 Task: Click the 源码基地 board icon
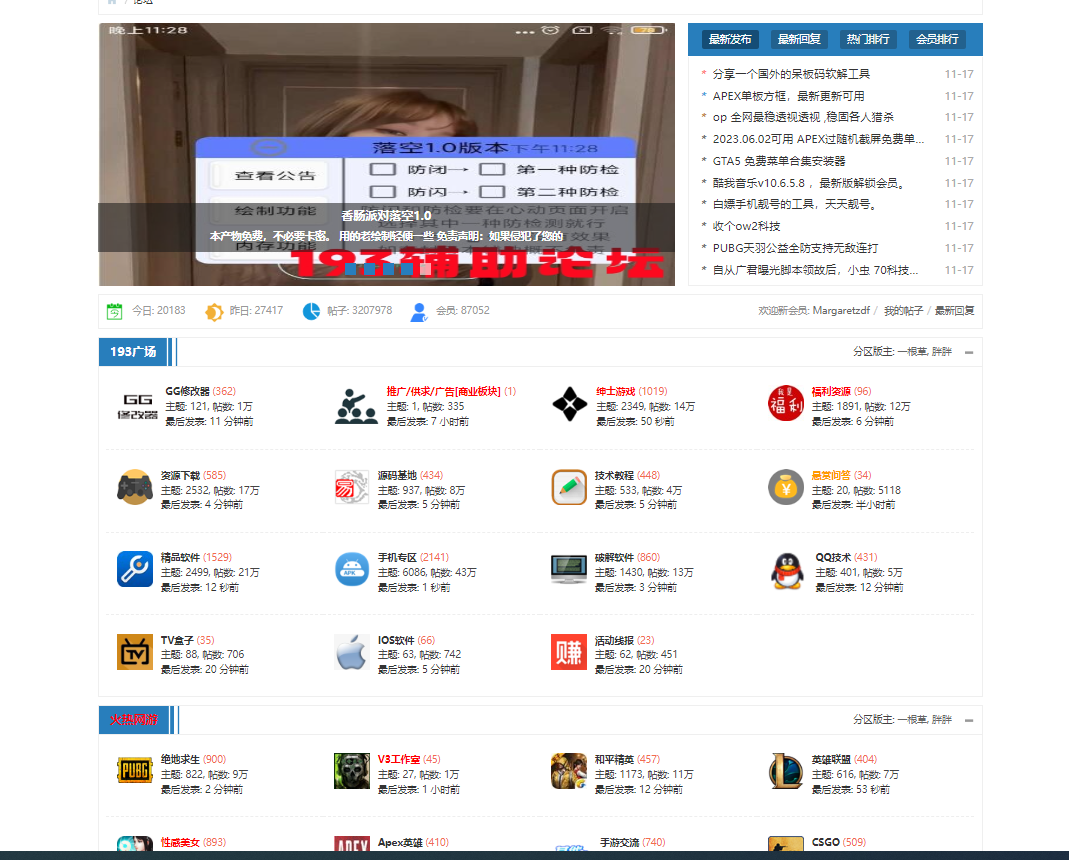(x=352, y=487)
